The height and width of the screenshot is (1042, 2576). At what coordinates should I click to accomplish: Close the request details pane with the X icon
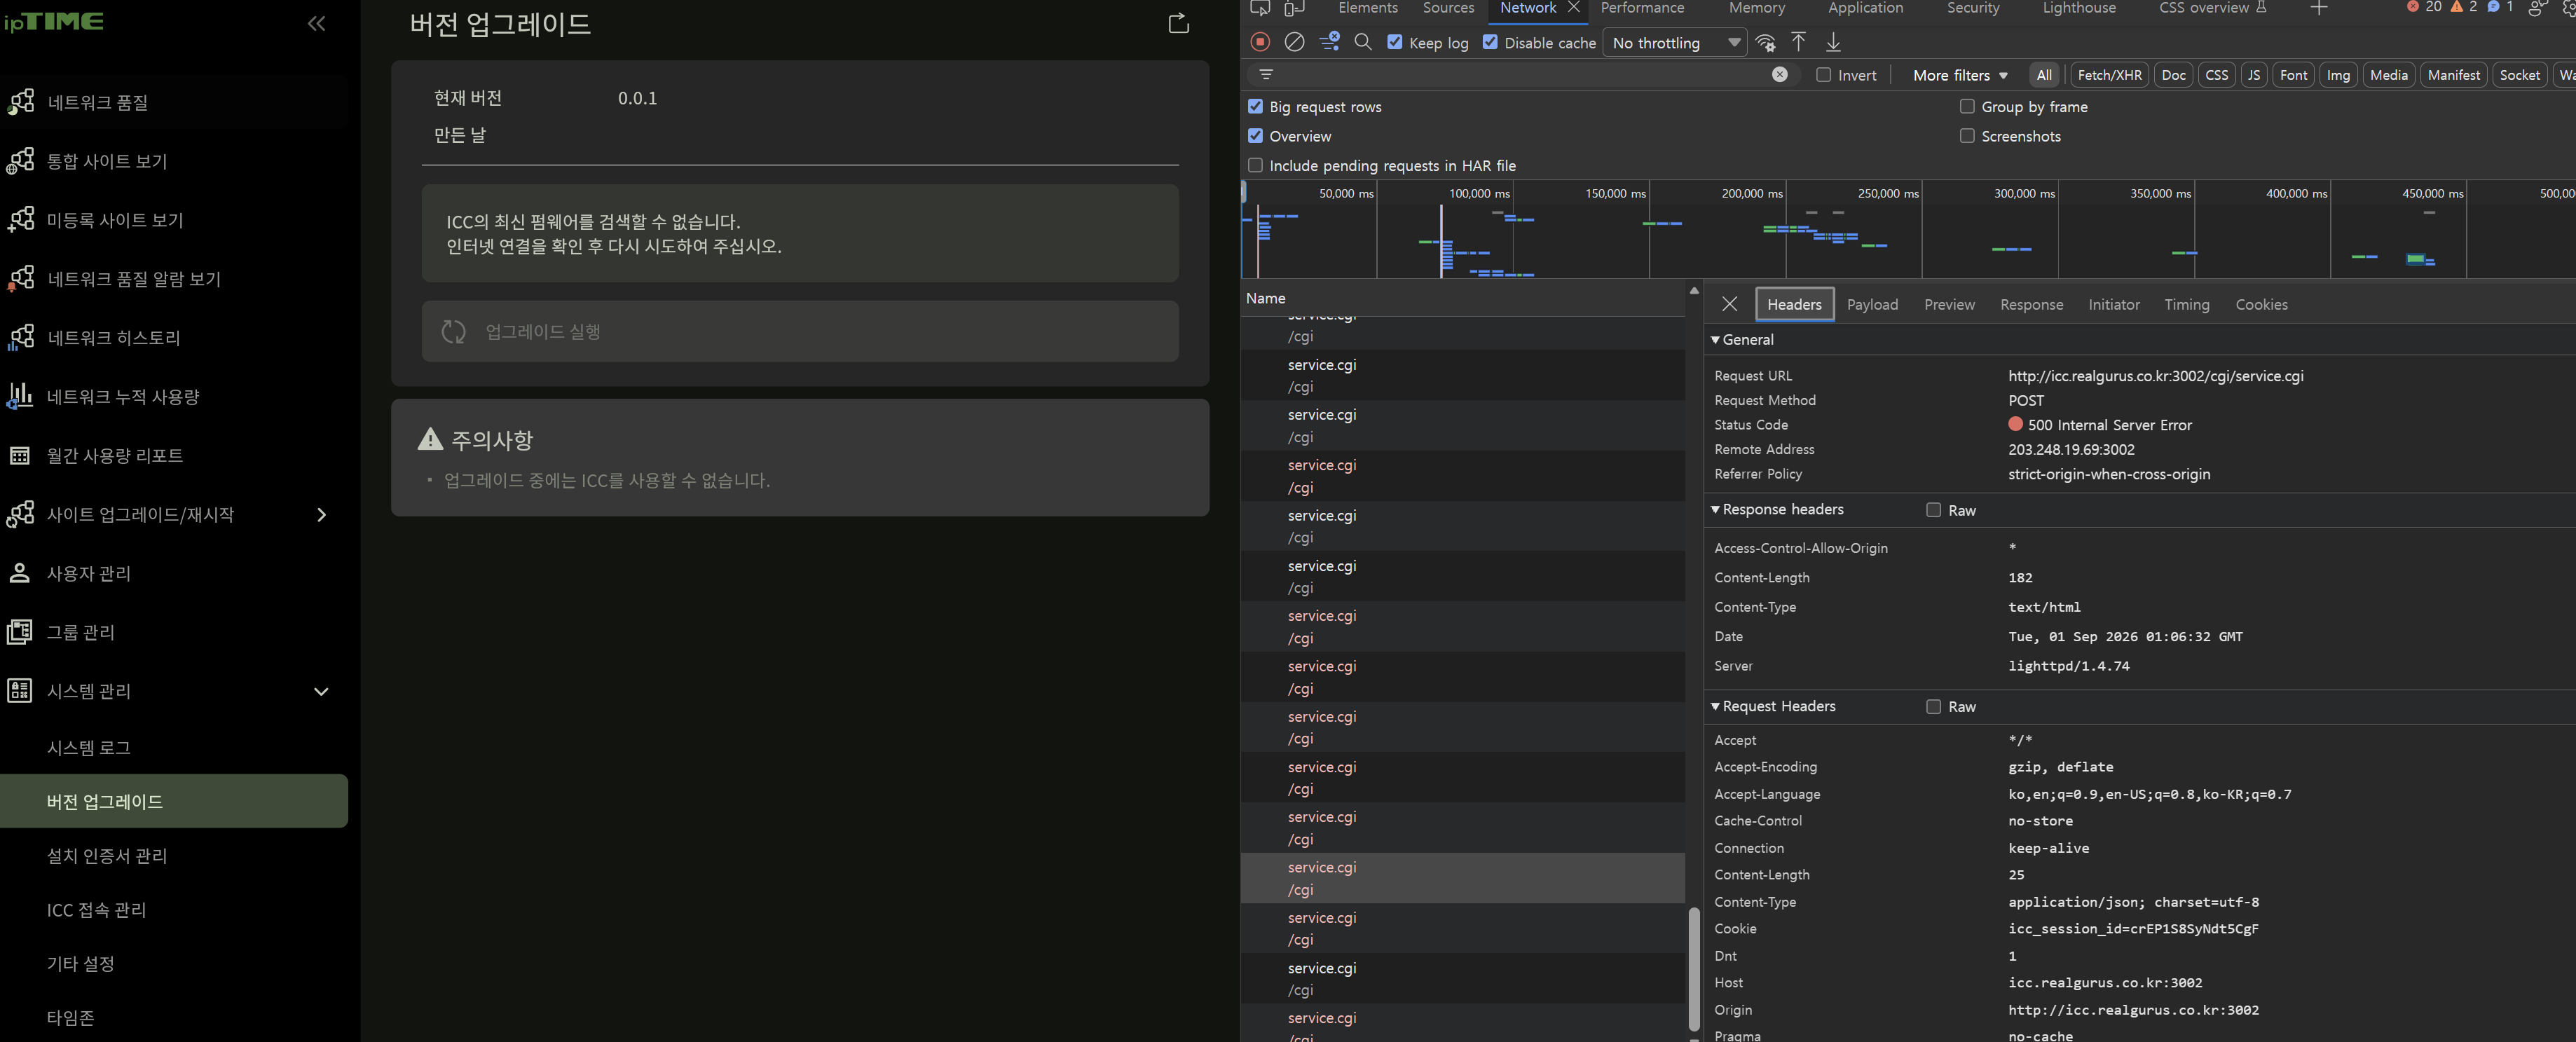(1729, 304)
